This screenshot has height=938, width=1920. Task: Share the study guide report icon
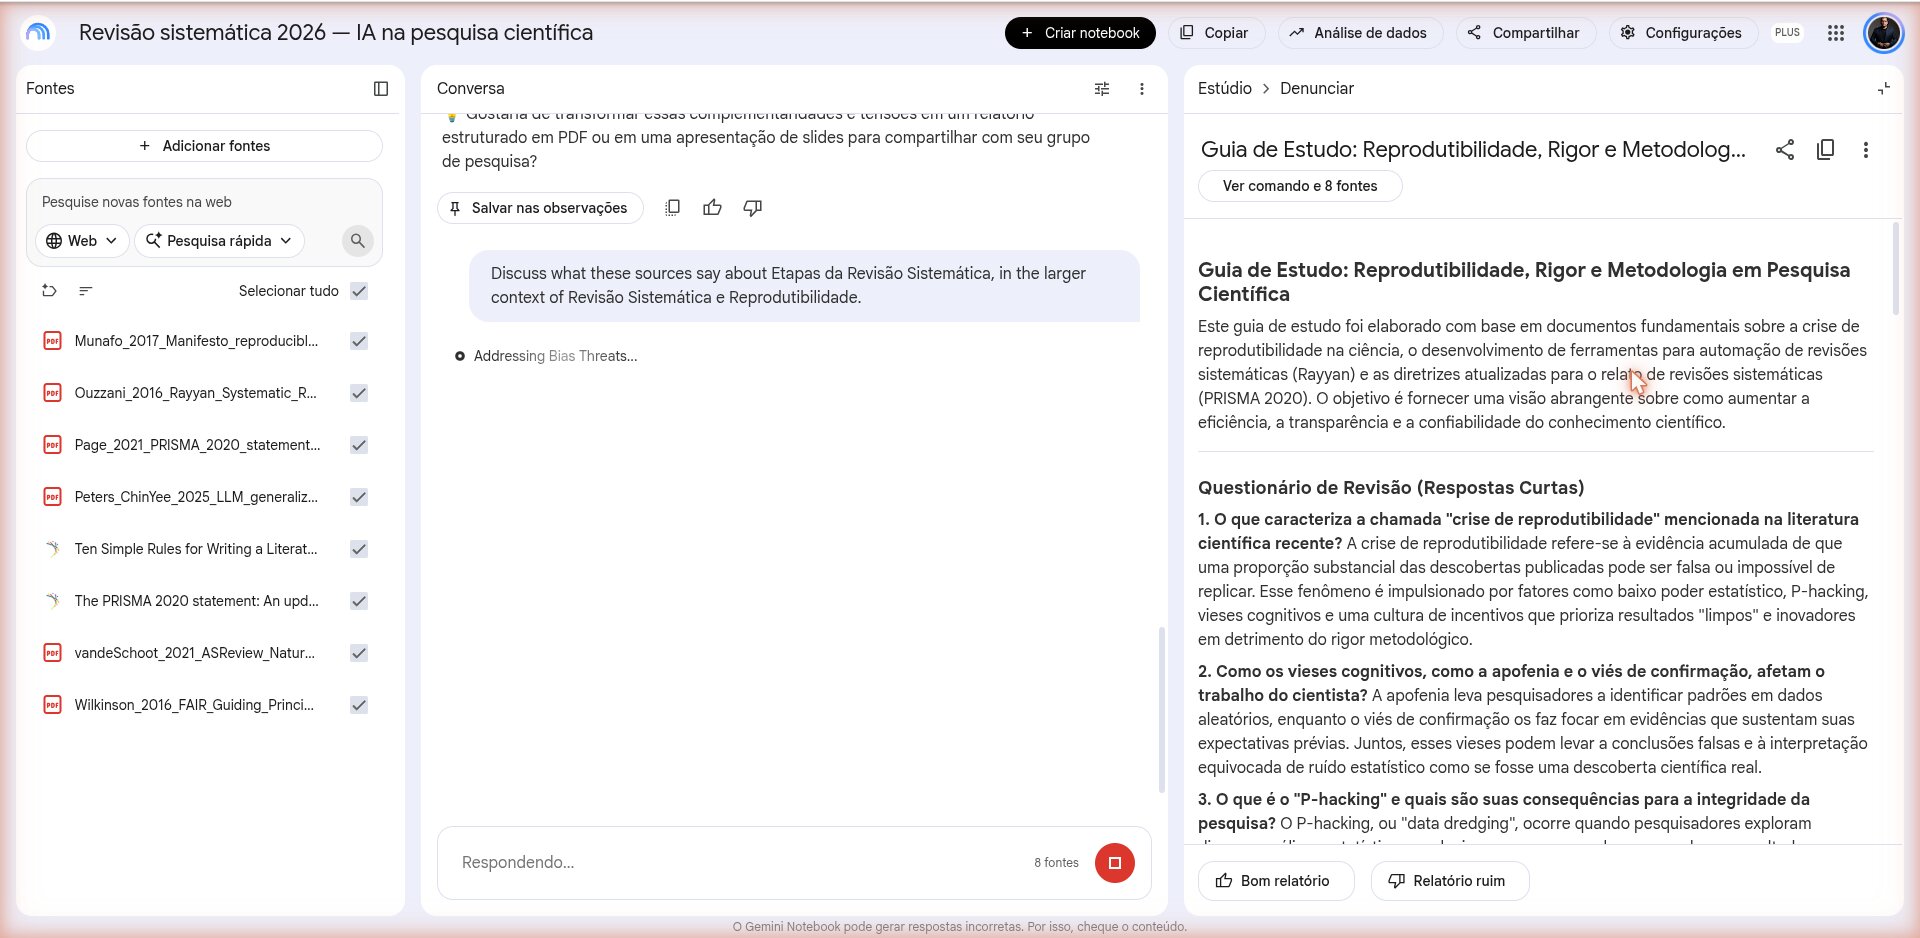tap(1785, 150)
